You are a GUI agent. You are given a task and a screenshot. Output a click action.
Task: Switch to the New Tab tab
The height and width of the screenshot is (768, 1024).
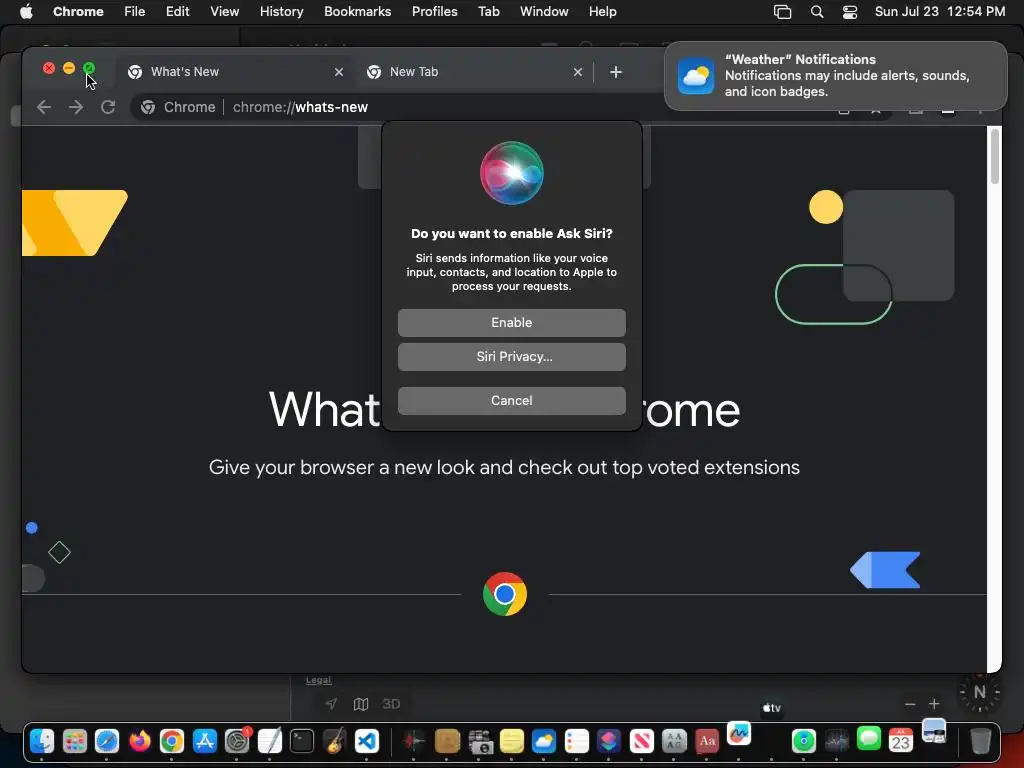tap(475, 72)
